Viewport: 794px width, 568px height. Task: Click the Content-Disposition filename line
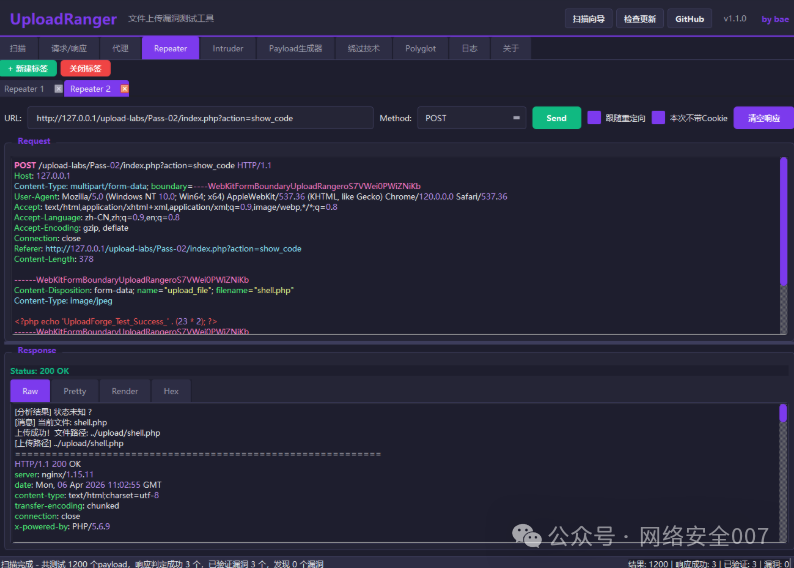tap(154, 290)
